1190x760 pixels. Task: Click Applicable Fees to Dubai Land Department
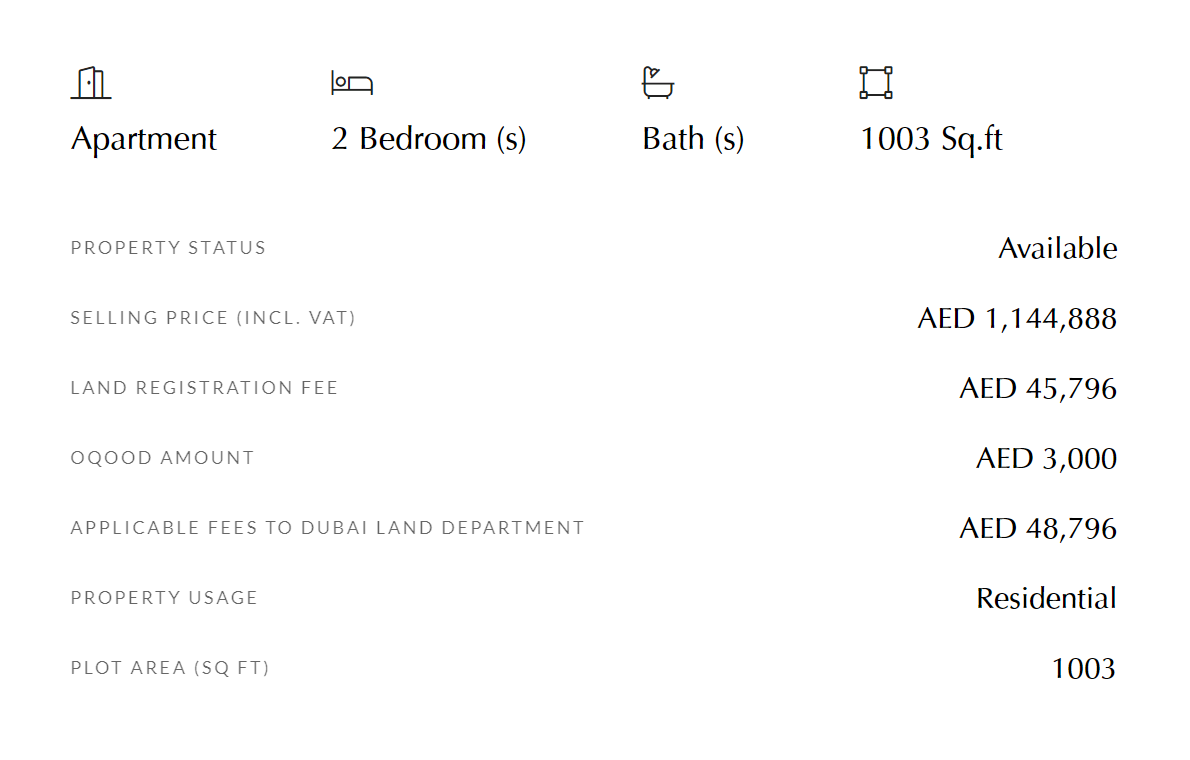tap(328, 528)
